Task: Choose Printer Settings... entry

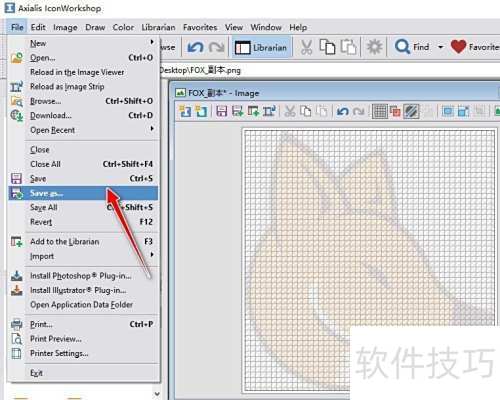Action: [83, 353]
